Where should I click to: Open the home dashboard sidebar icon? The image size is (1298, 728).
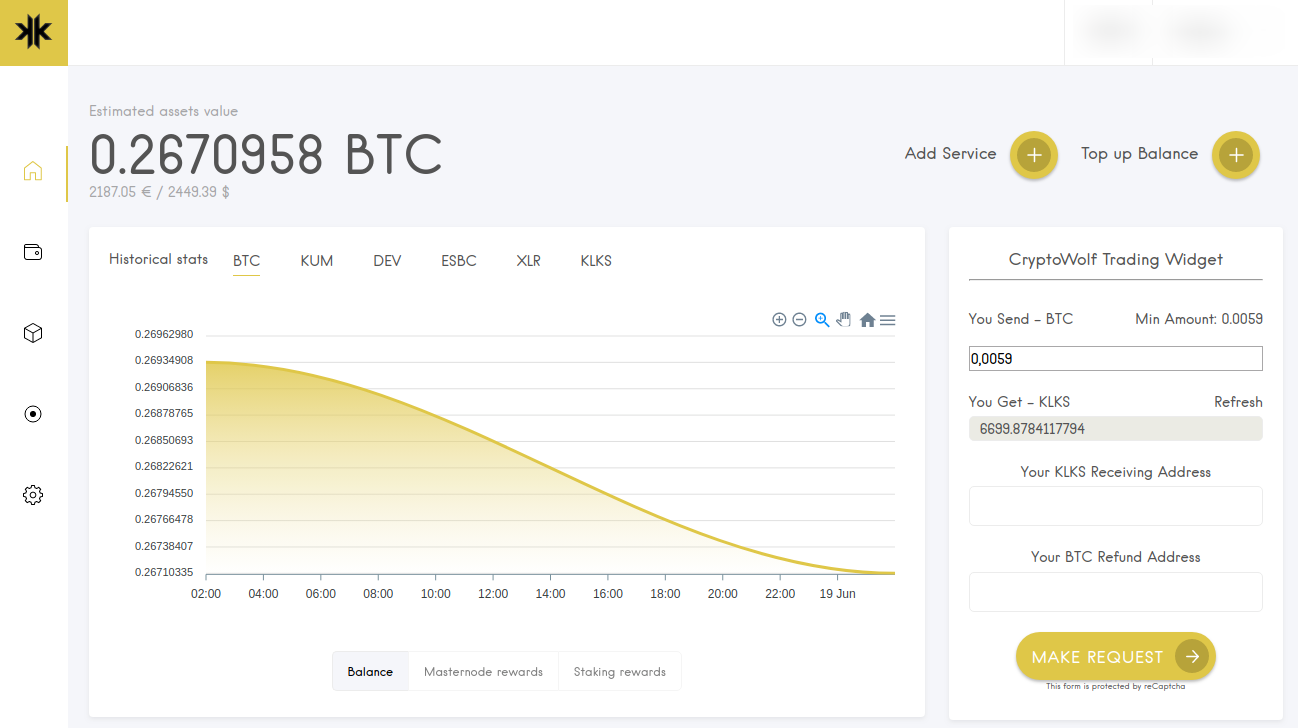point(33,171)
